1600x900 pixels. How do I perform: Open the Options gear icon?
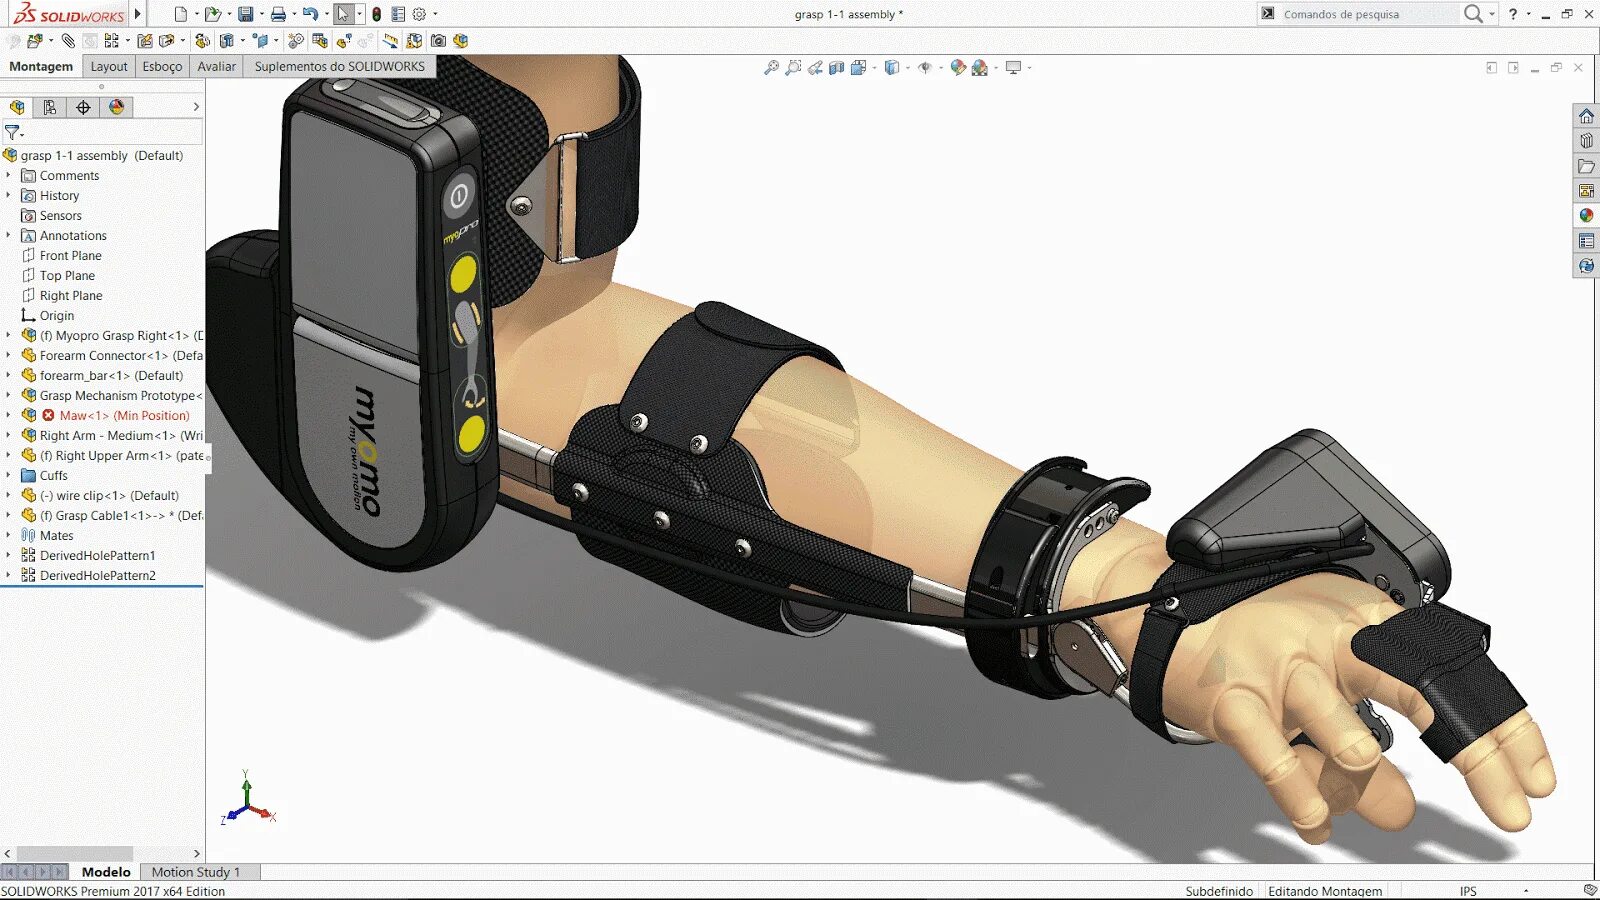(x=419, y=14)
